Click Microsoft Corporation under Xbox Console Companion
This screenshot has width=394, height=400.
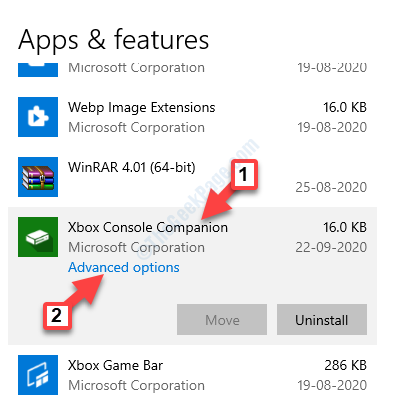[136, 247]
